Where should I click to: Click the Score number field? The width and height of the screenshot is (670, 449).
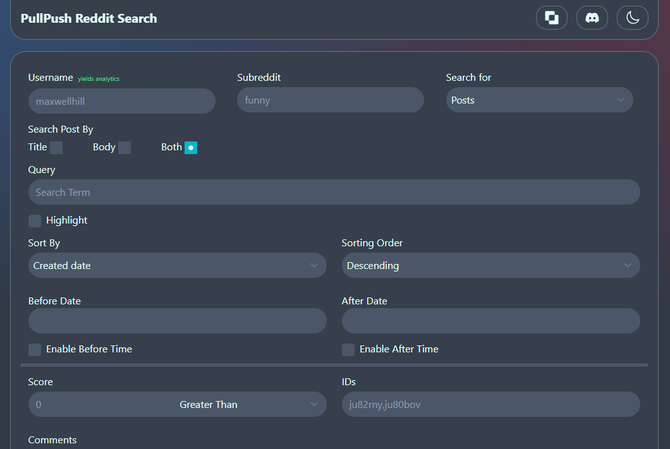pyautogui.click(x=102, y=404)
